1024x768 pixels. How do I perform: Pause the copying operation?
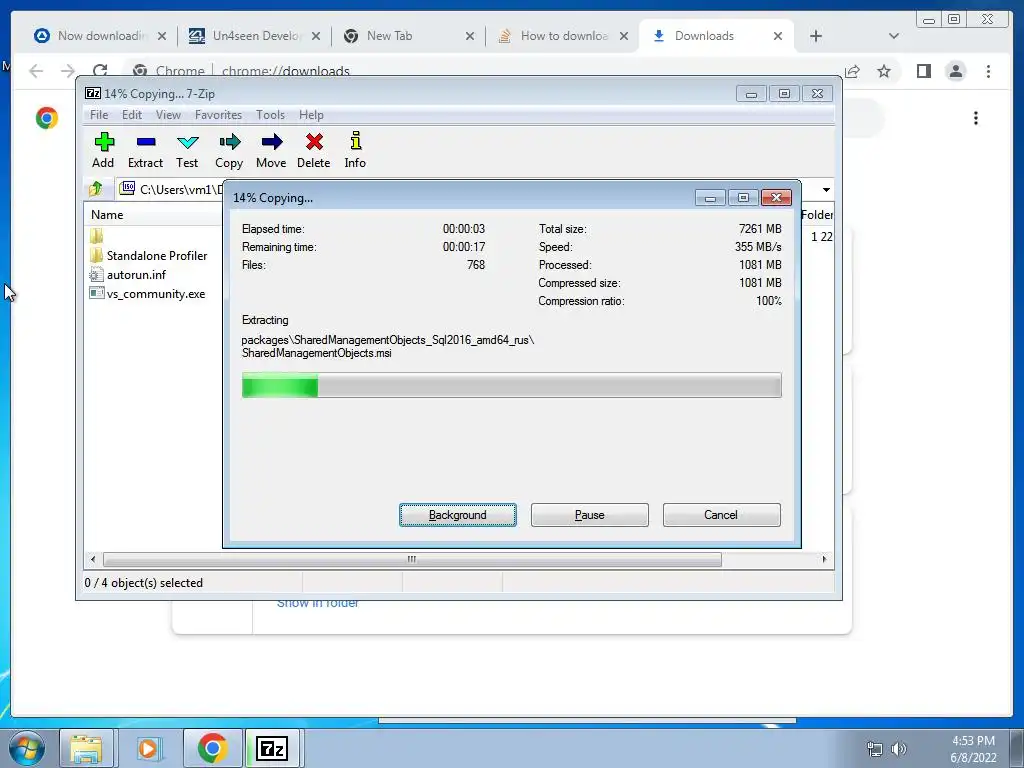[x=590, y=515]
